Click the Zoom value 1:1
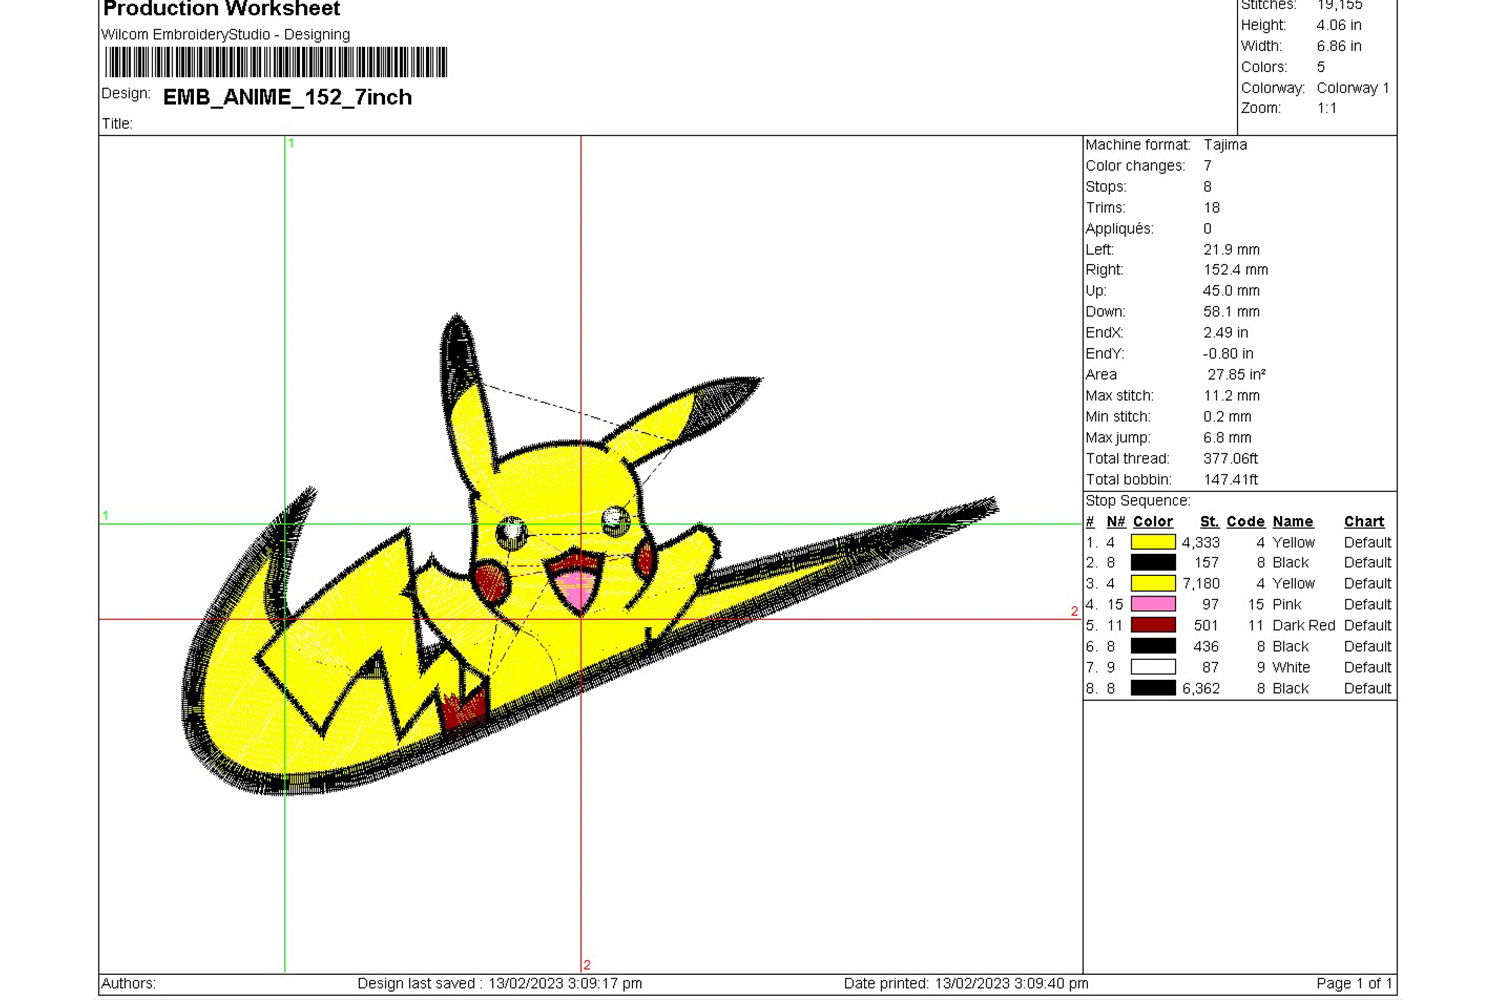 coord(1327,108)
